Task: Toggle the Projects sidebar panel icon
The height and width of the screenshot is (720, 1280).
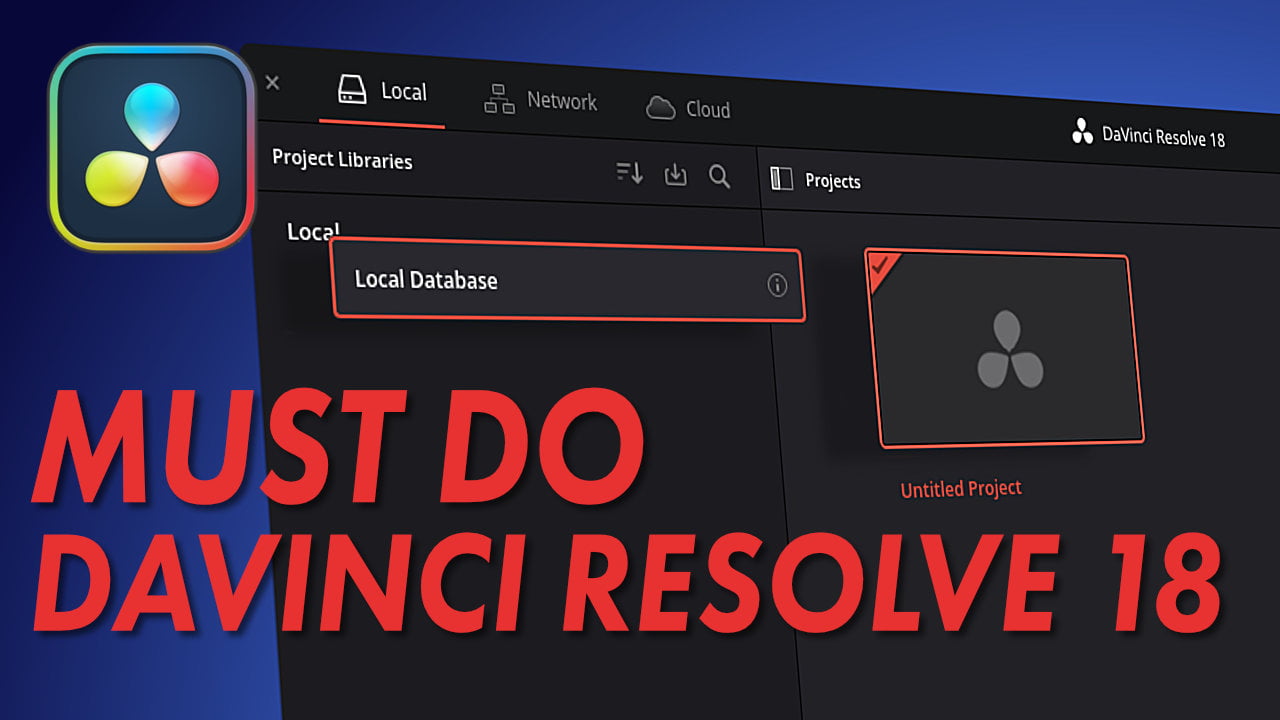Action: pos(781,179)
